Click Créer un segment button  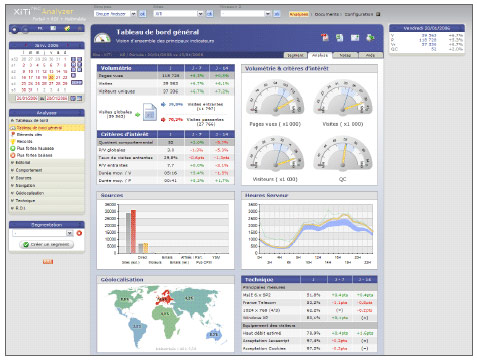[x=47, y=244]
